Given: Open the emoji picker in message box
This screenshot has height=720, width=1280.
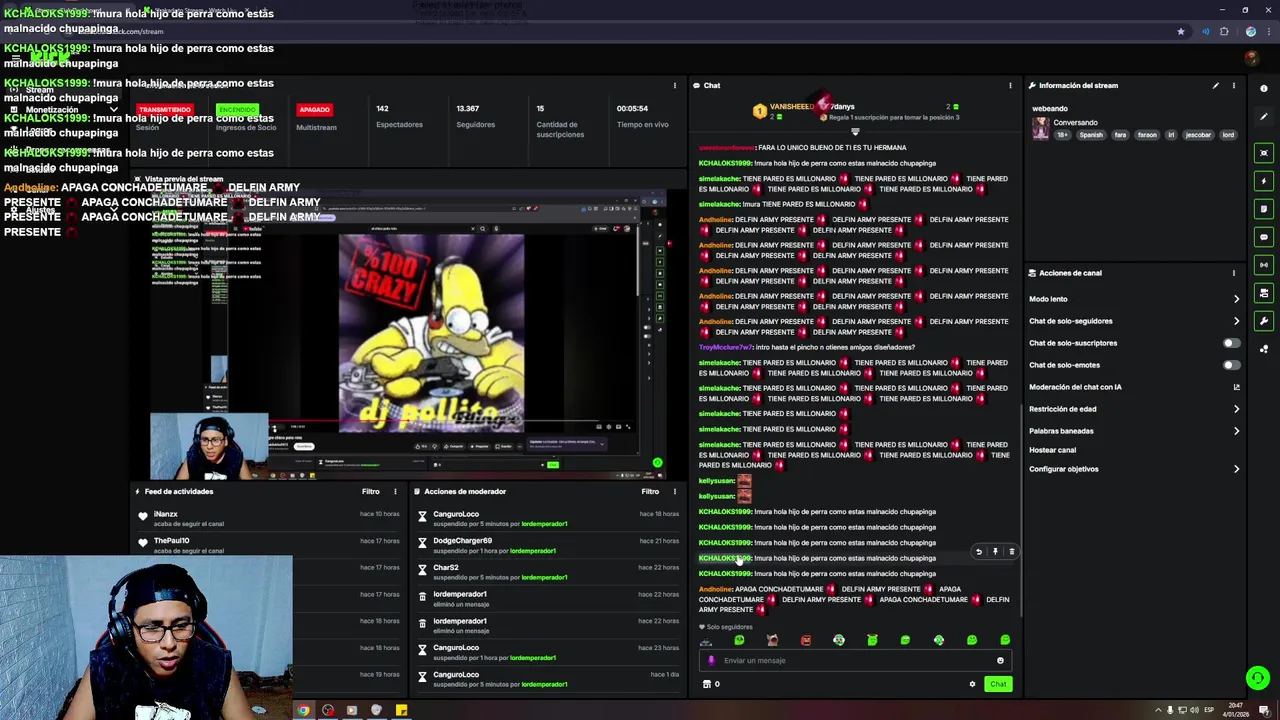Looking at the screenshot, I should pyautogui.click(x=1000, y=660).
